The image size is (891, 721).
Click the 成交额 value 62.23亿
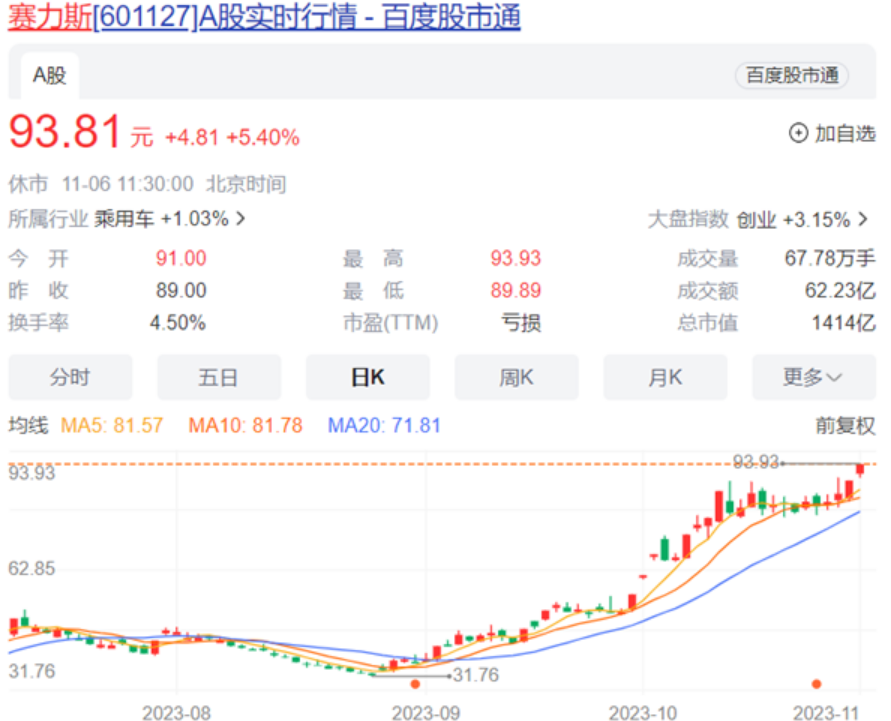(840, 290)
